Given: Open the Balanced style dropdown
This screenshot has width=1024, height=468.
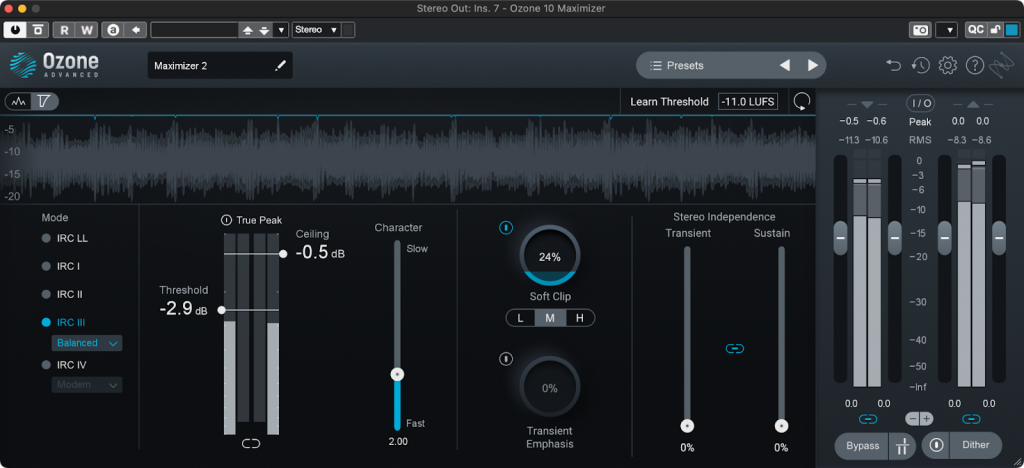Looking at the screenshot, I should (87, 343).
